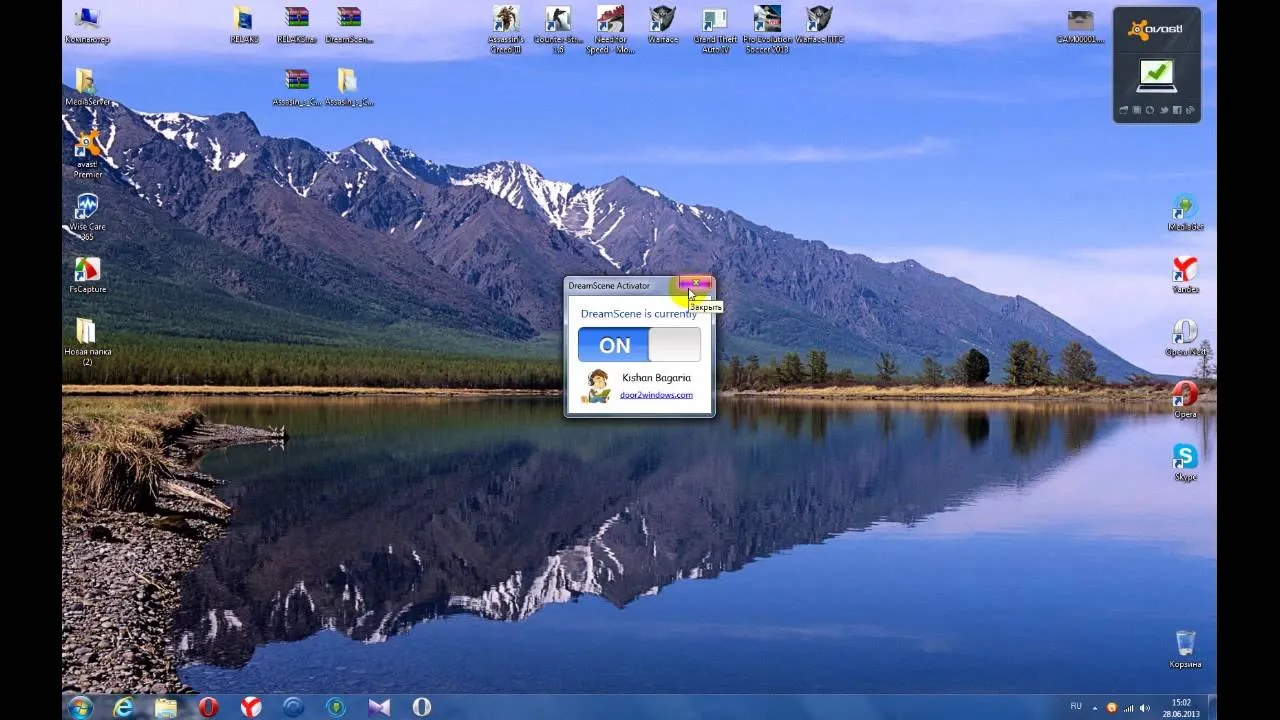The width and height of the screenshot is (1280, 720).
Task: Launch red Opera from the taskbar
Action: click(208, 707)
